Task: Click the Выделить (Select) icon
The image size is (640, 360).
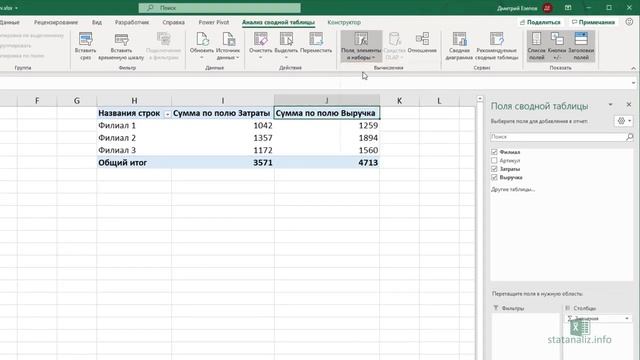Action: [286, 39]
